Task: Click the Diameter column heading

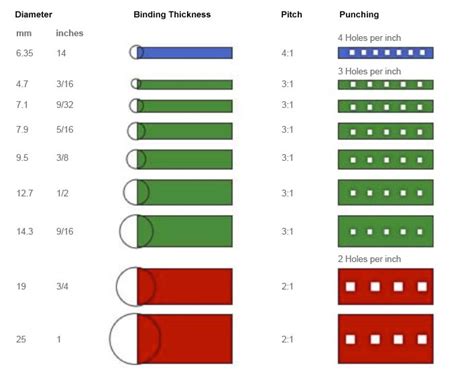Action: point(33,15)
